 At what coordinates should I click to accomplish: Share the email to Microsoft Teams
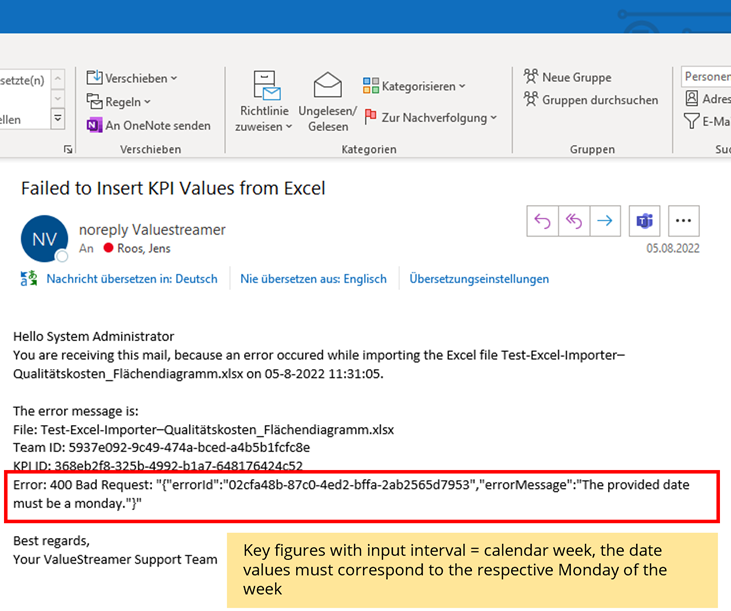point(645,221)
